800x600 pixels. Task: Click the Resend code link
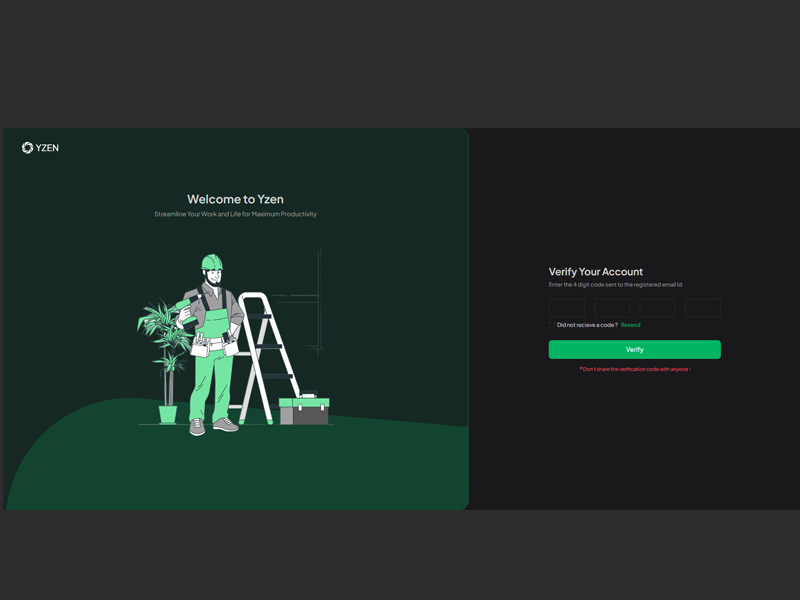[630, 325]
